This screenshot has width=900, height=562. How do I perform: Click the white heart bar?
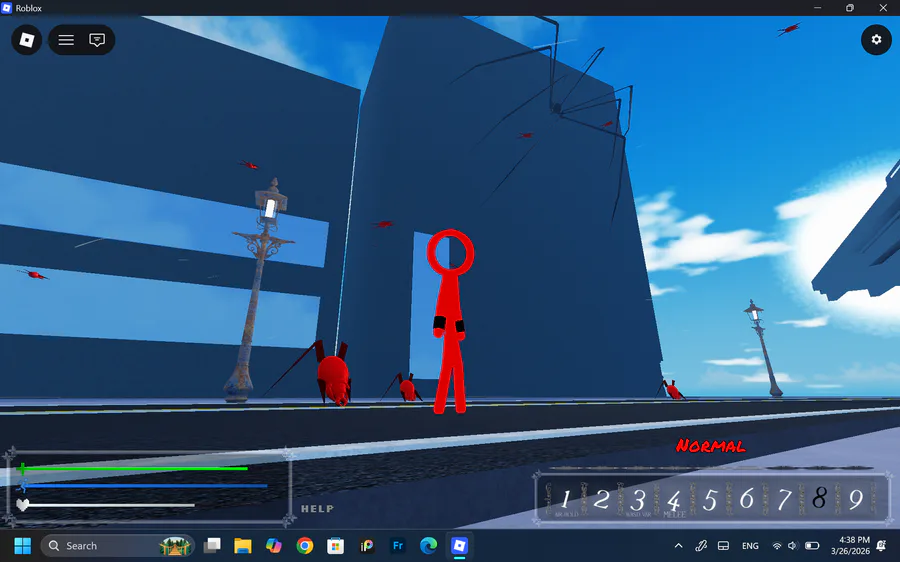point(112,505)
